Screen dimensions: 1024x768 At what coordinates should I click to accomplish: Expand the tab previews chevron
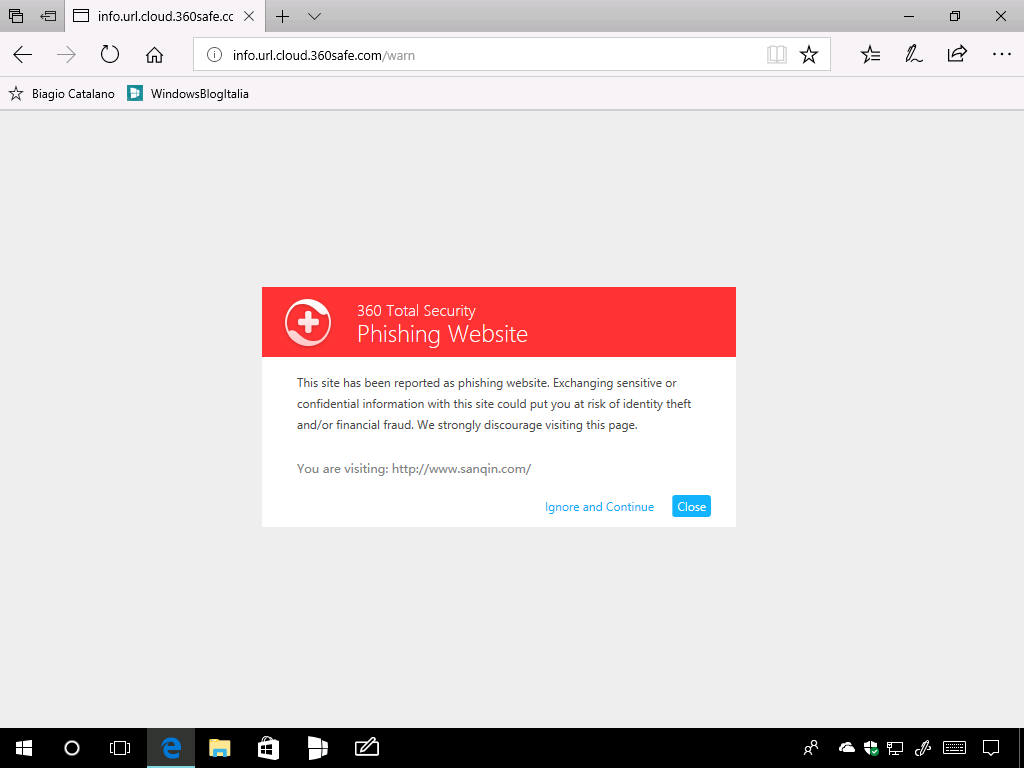pos(314,16)
